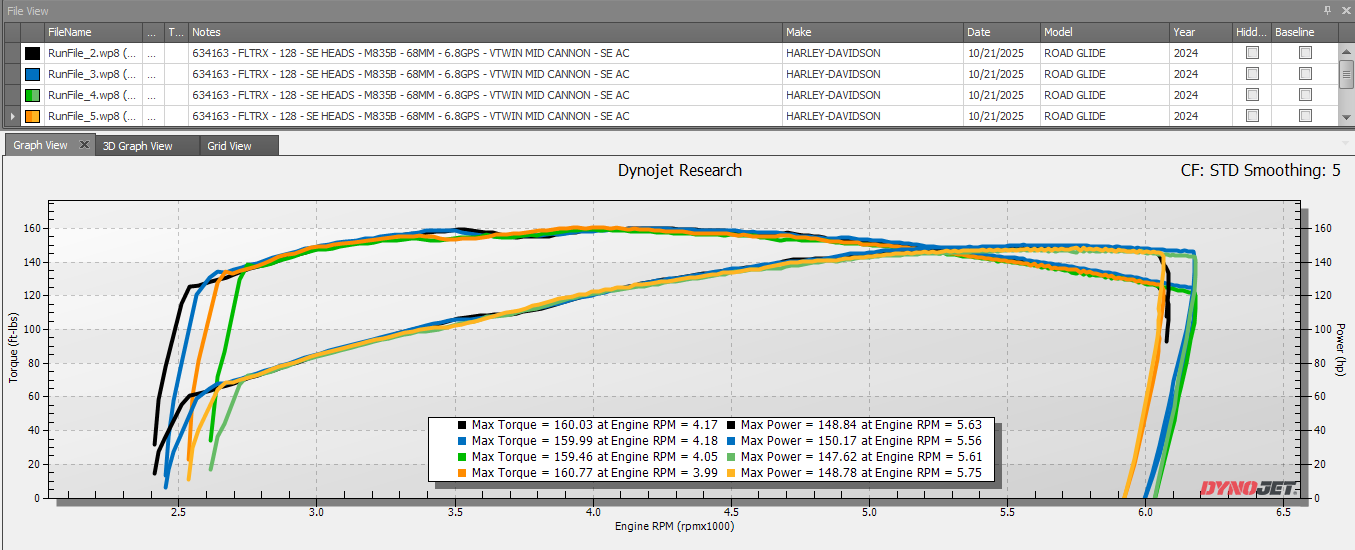Click the file list scrollbar down arrow

[1346, 117]
